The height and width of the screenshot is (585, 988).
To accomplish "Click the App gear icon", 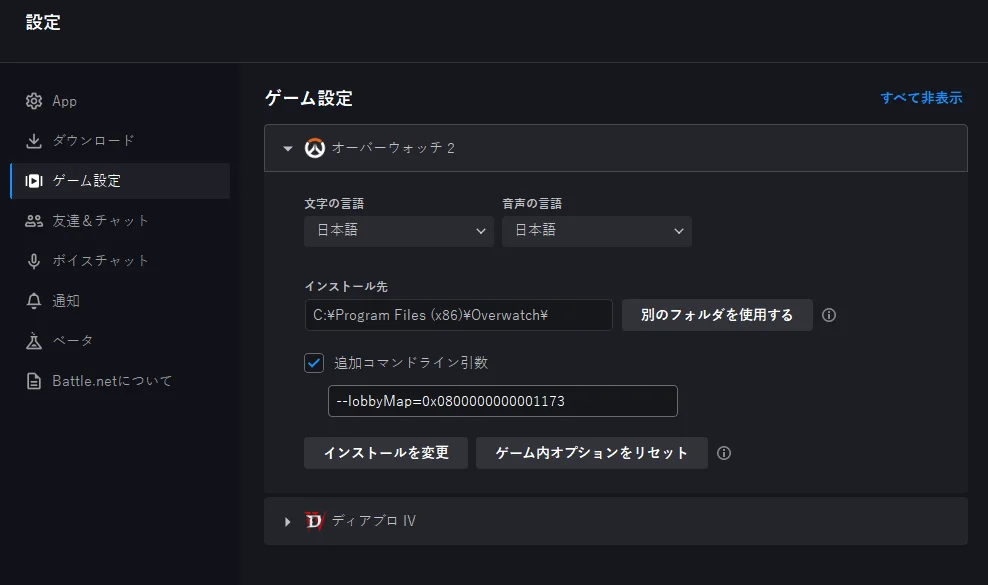I will (x=34, y=101).
